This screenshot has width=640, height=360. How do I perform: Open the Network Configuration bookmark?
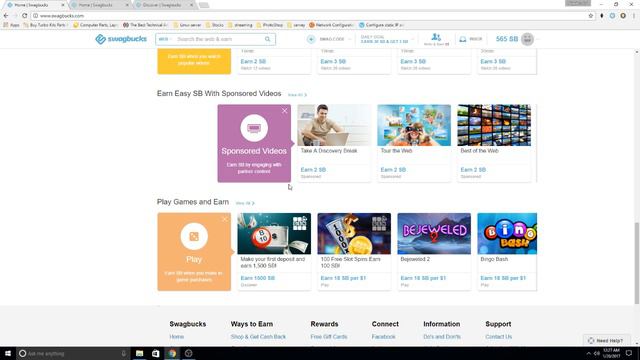point(331,25)
